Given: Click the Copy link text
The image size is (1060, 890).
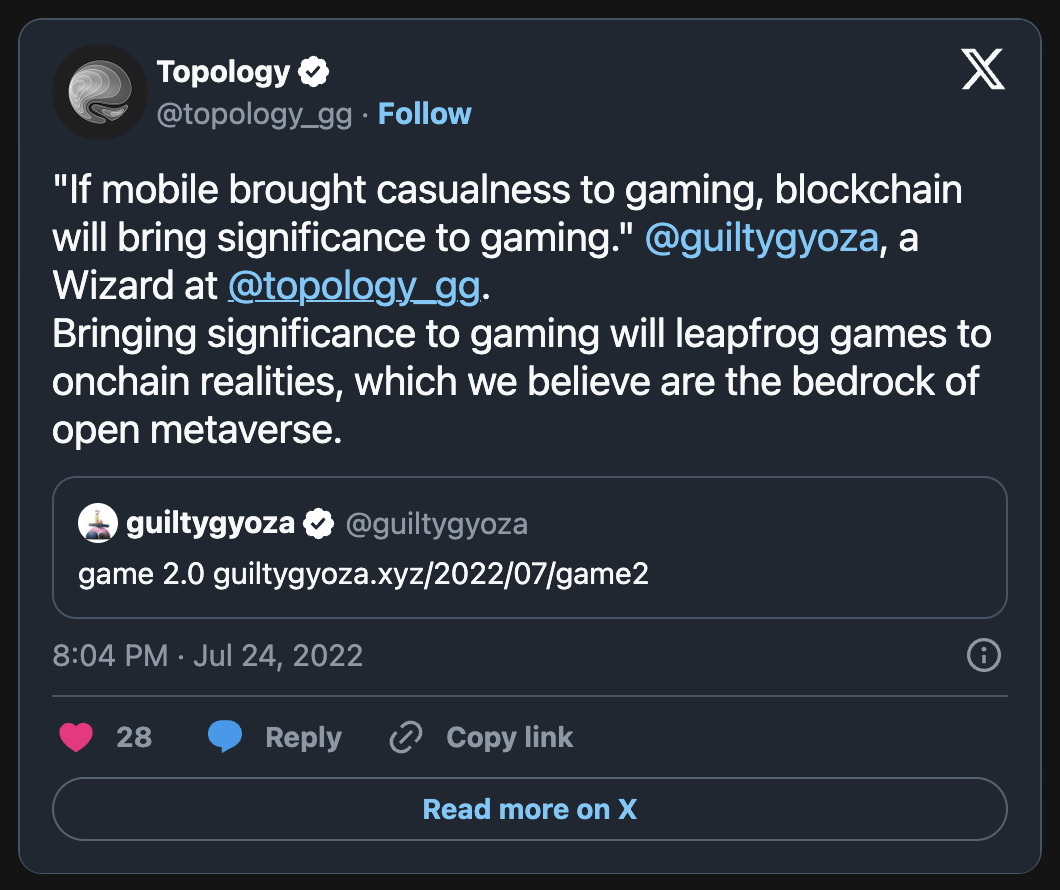Looking at the screenshot, I should pos(509,738).
